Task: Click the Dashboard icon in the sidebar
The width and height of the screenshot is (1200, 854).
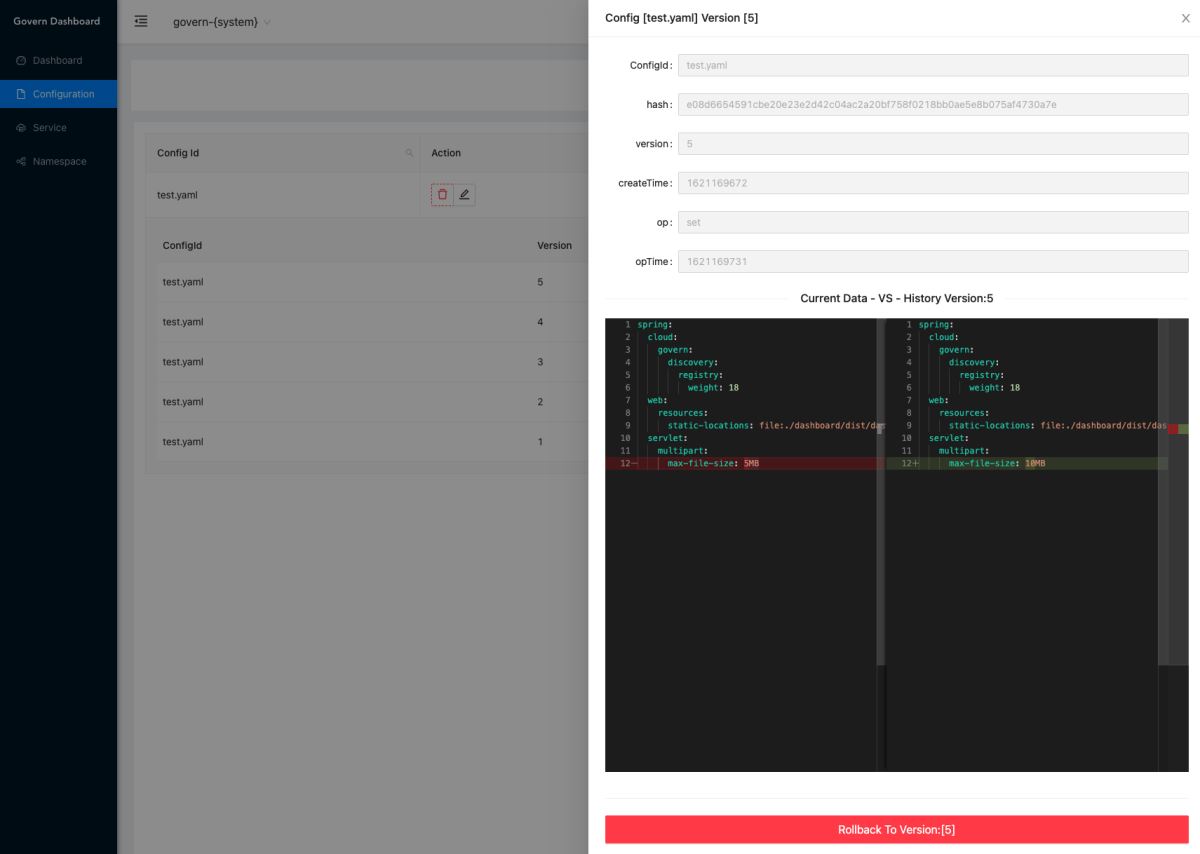Action: 21,61
